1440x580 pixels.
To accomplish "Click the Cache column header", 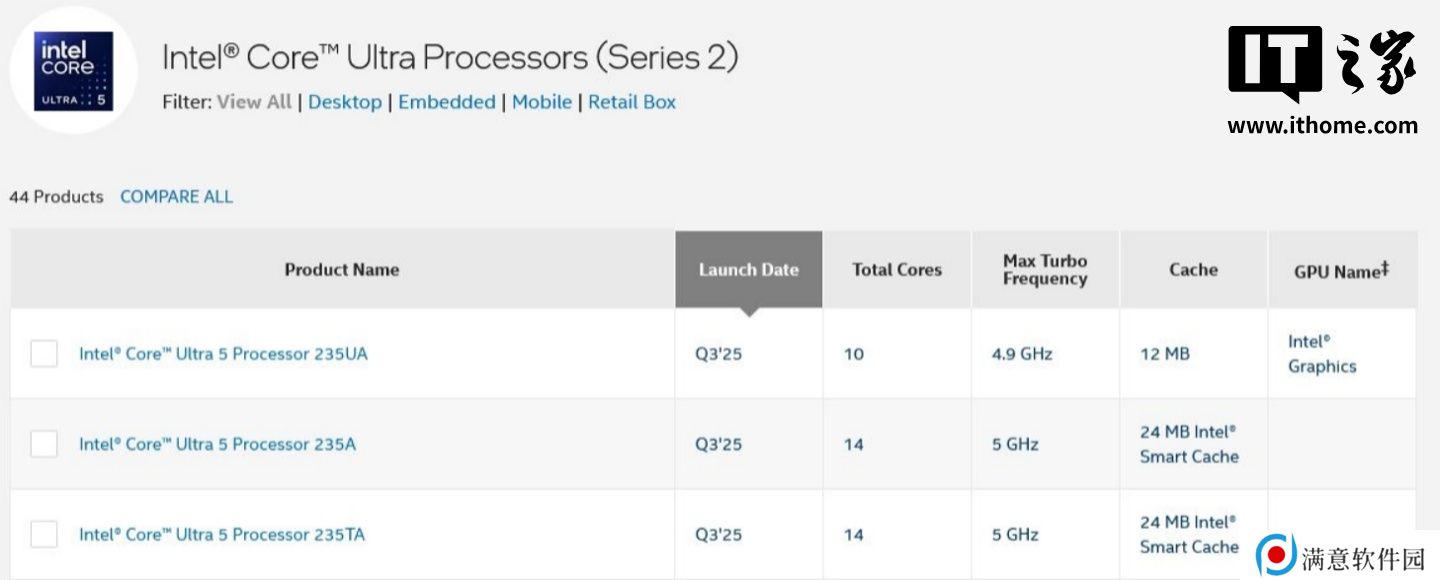I will [x=1192, y=270].
